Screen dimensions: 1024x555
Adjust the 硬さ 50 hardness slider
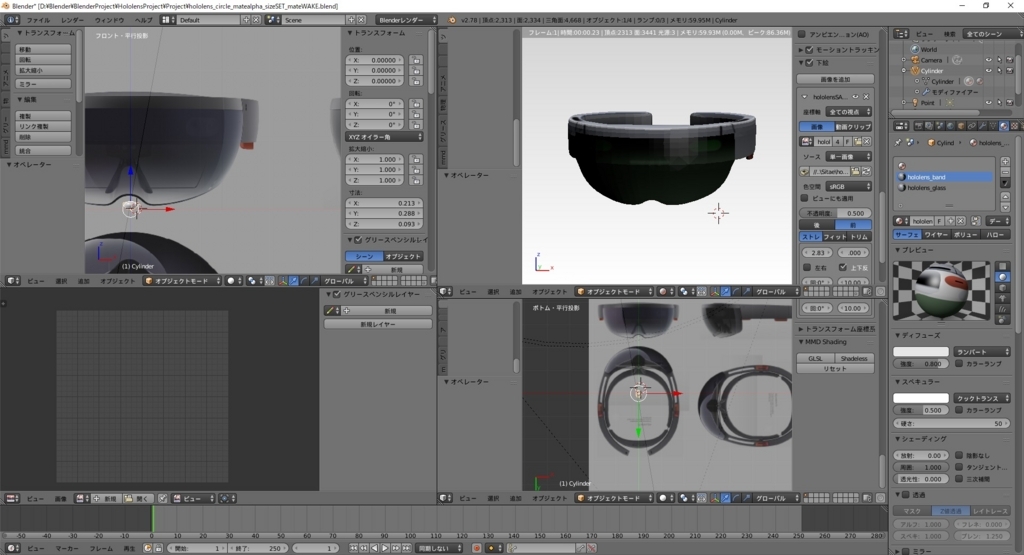click(x=952, y=424)
